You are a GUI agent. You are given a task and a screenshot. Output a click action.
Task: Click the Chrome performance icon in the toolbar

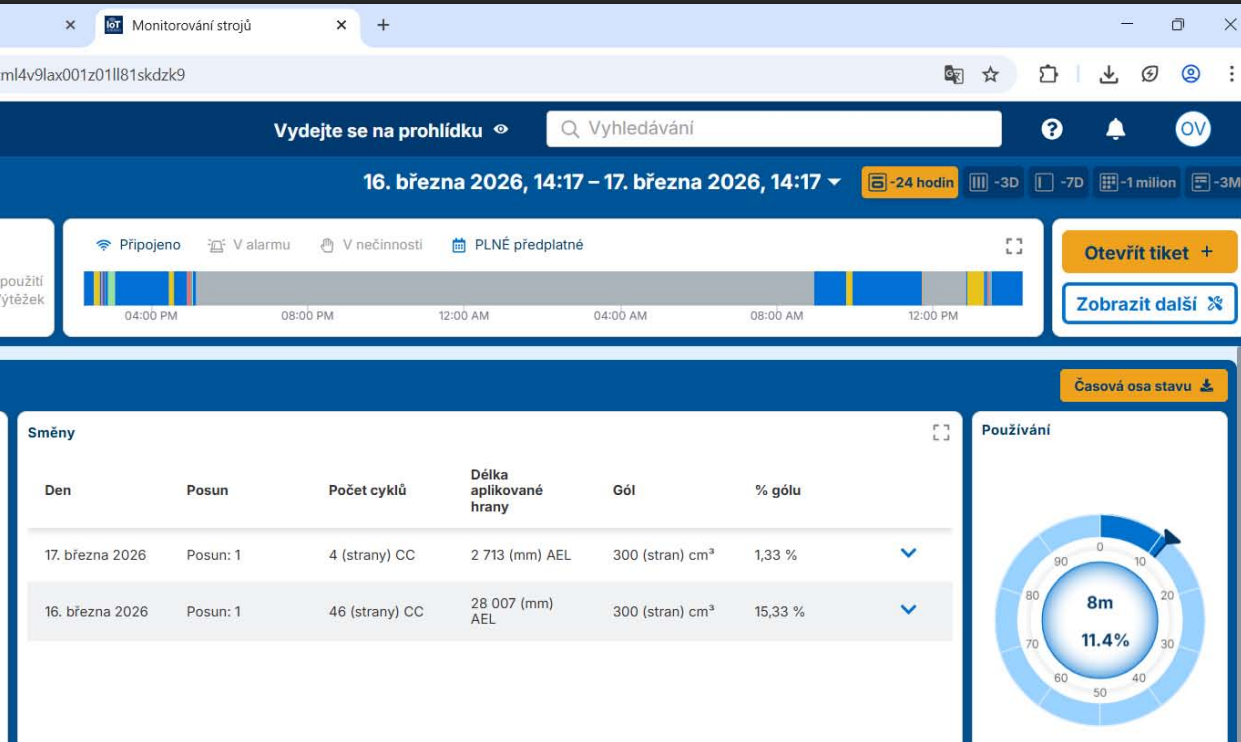pyautogui.click(x=1150, y=74)
